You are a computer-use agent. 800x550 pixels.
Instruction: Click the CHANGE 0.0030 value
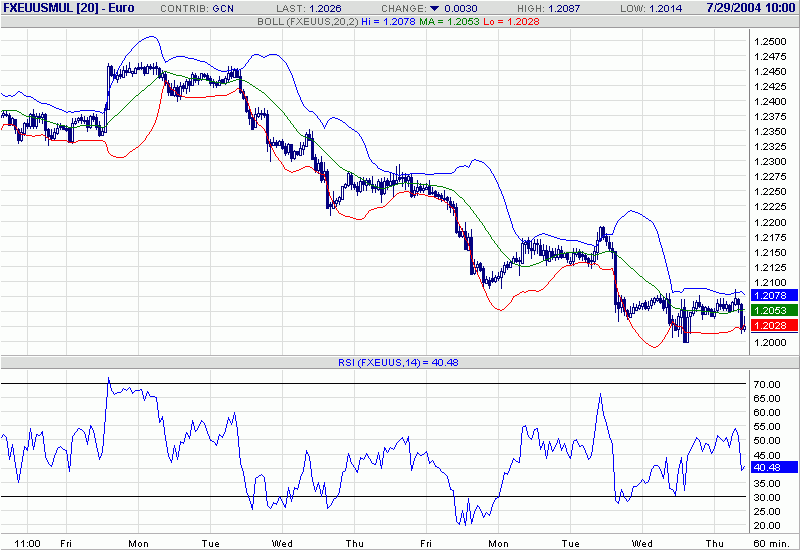click(x=461, y=9)
